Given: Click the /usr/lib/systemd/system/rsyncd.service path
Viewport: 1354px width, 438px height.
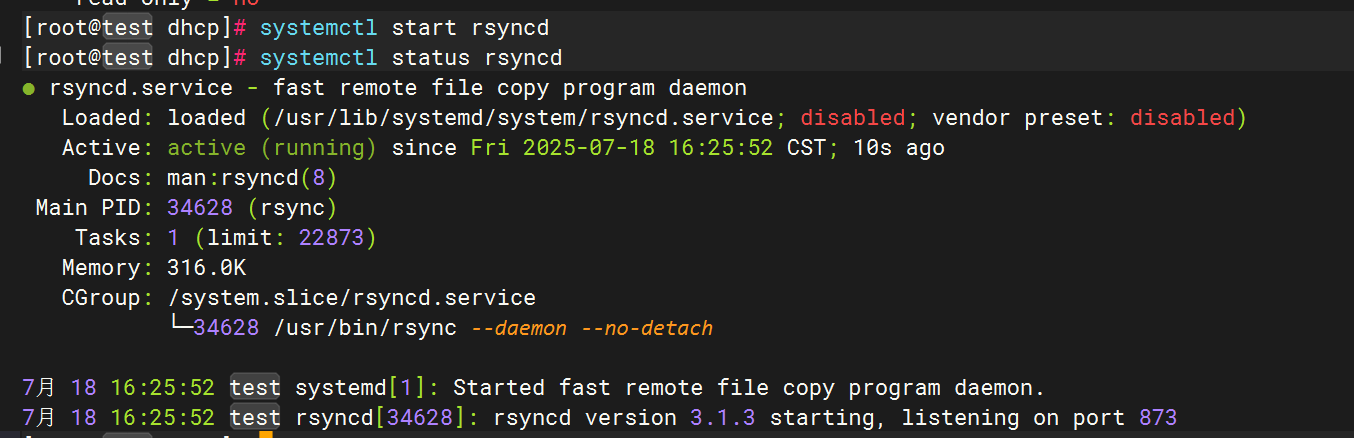Looking at the screenshot, I should [523, 118].
